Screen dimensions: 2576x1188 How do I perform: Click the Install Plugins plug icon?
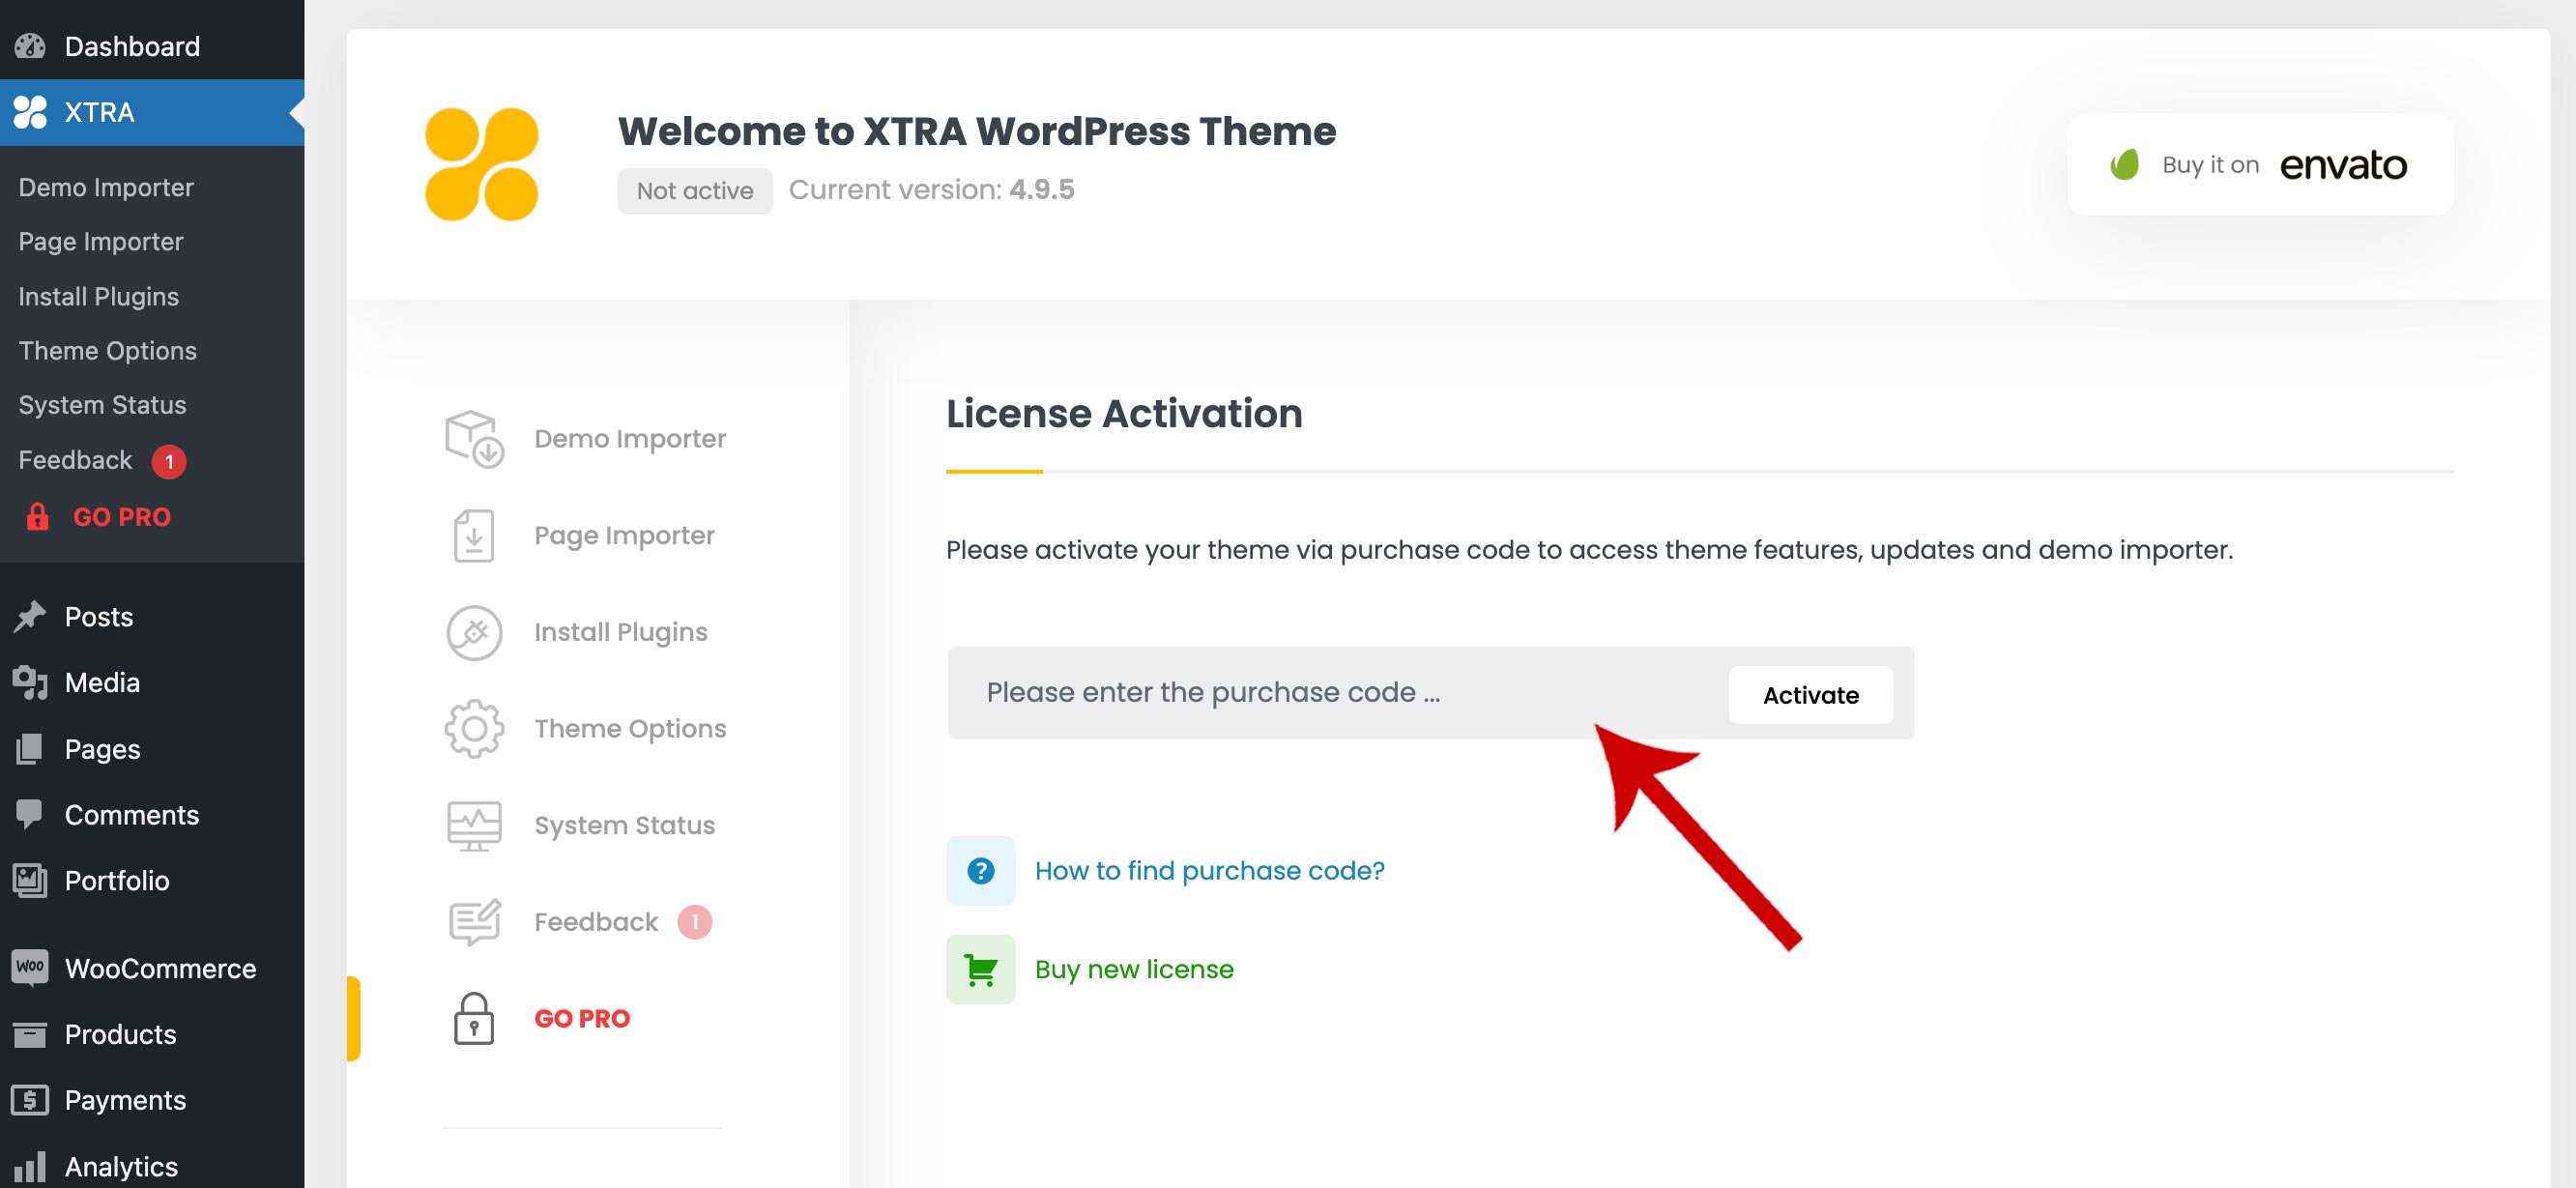pyautogui.click(x=473, y=632)
